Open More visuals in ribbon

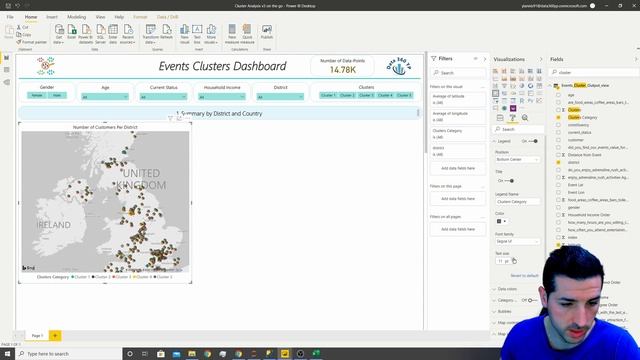[x=211, y=34]
